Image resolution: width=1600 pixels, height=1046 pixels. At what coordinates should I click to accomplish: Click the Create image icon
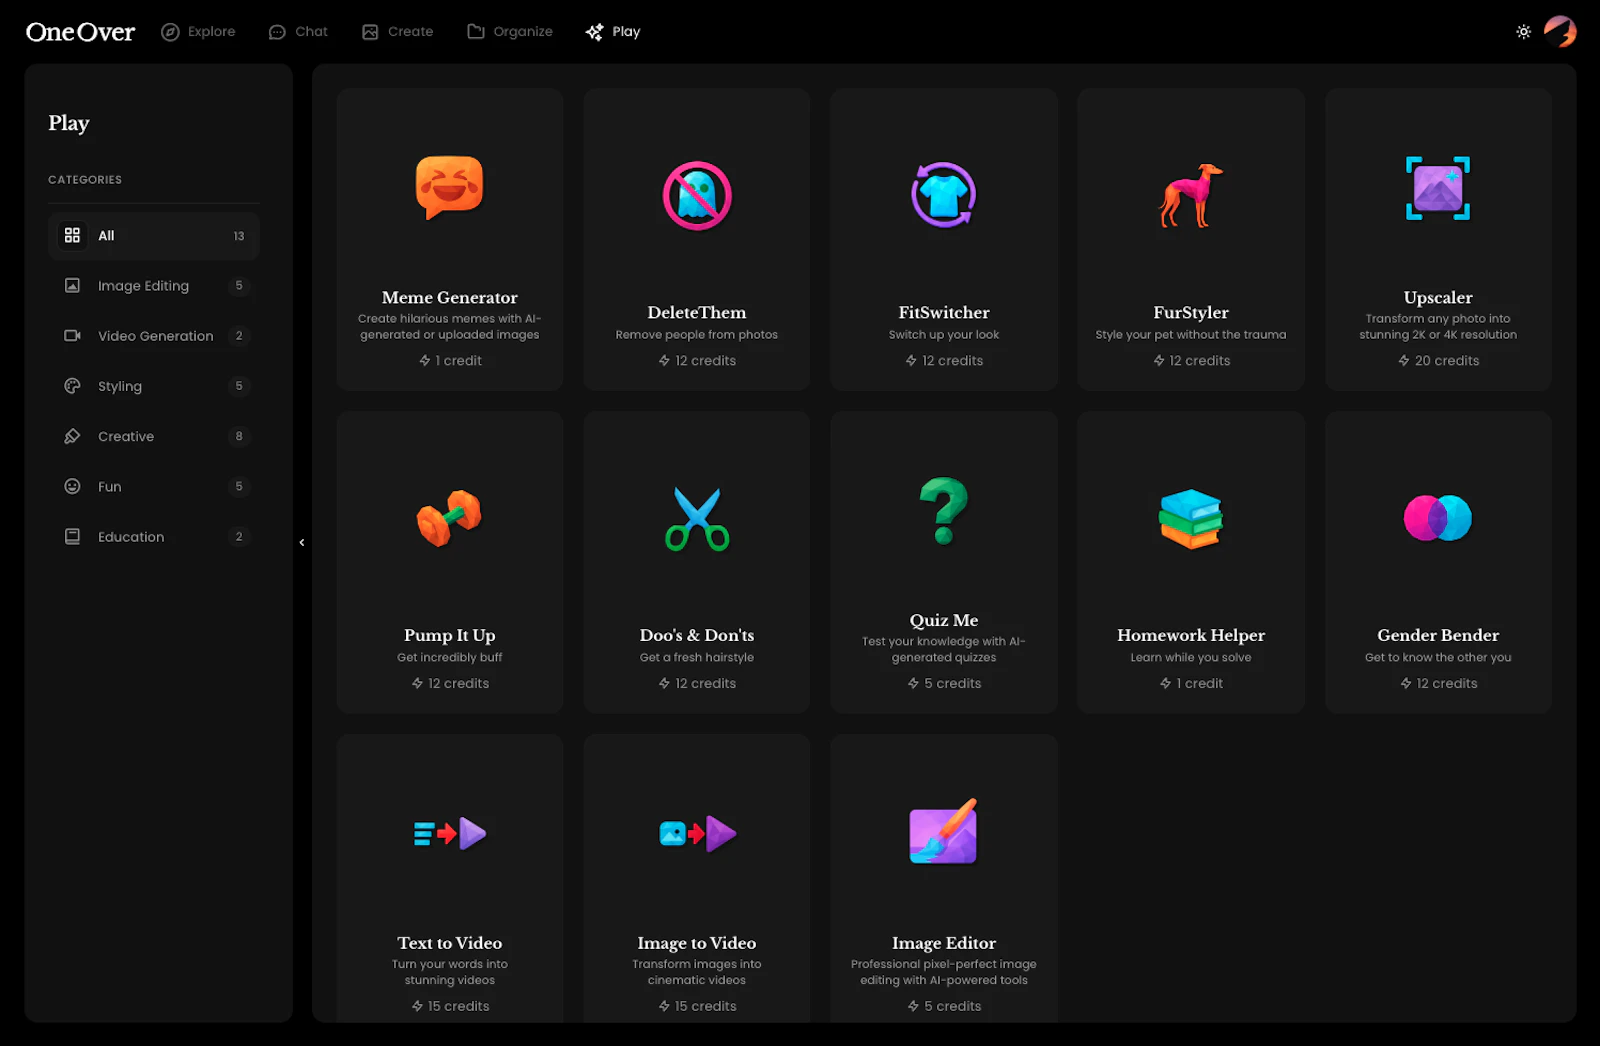point(370,32)
